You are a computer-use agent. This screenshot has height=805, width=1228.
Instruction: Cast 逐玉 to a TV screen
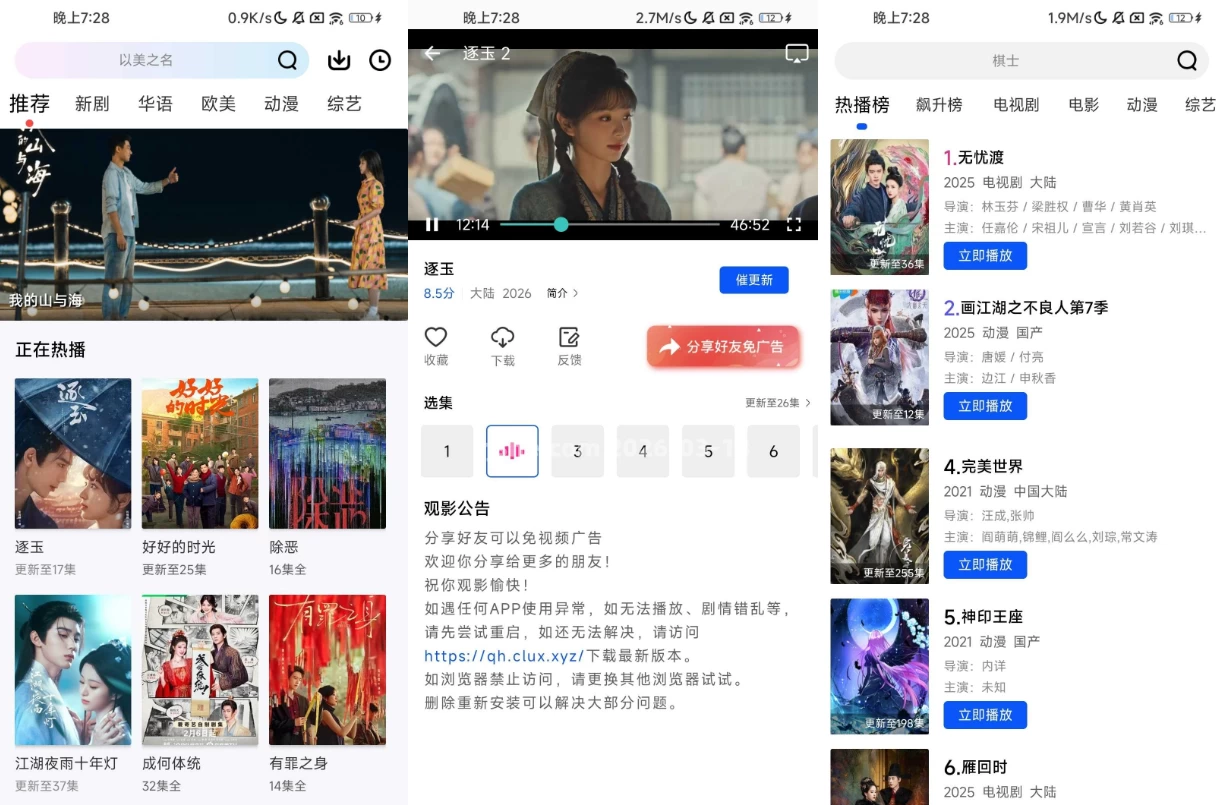[797, 53]
